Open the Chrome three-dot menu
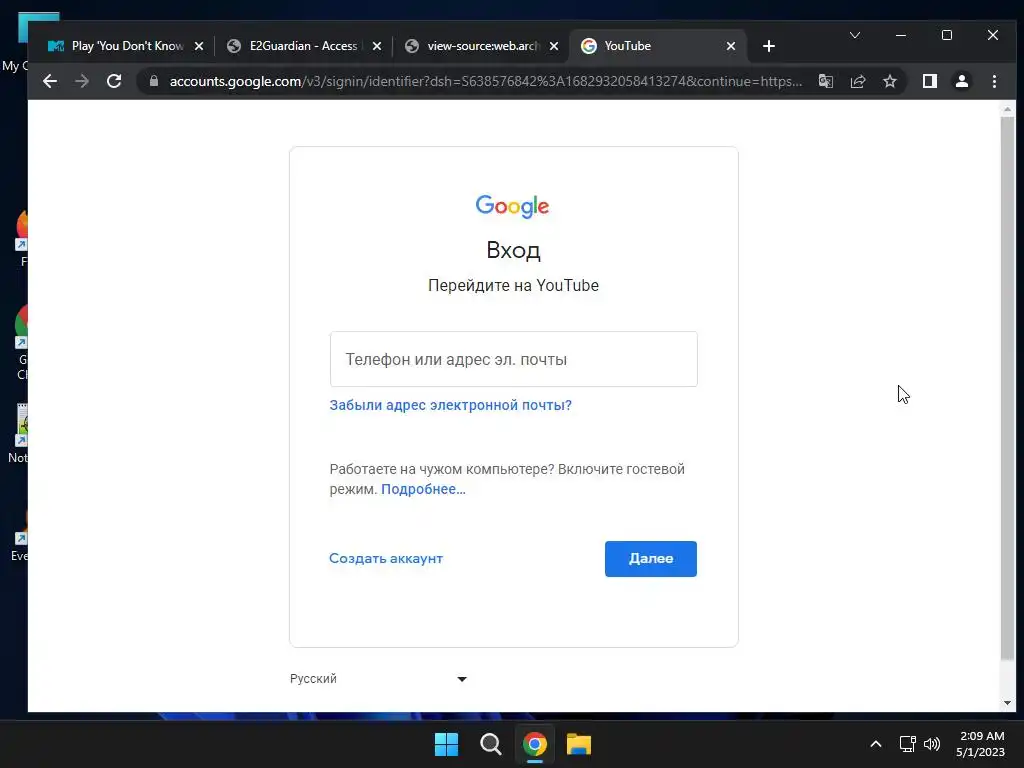Image resolution: width=1024 pixels, height=768 pixels. 994,81
